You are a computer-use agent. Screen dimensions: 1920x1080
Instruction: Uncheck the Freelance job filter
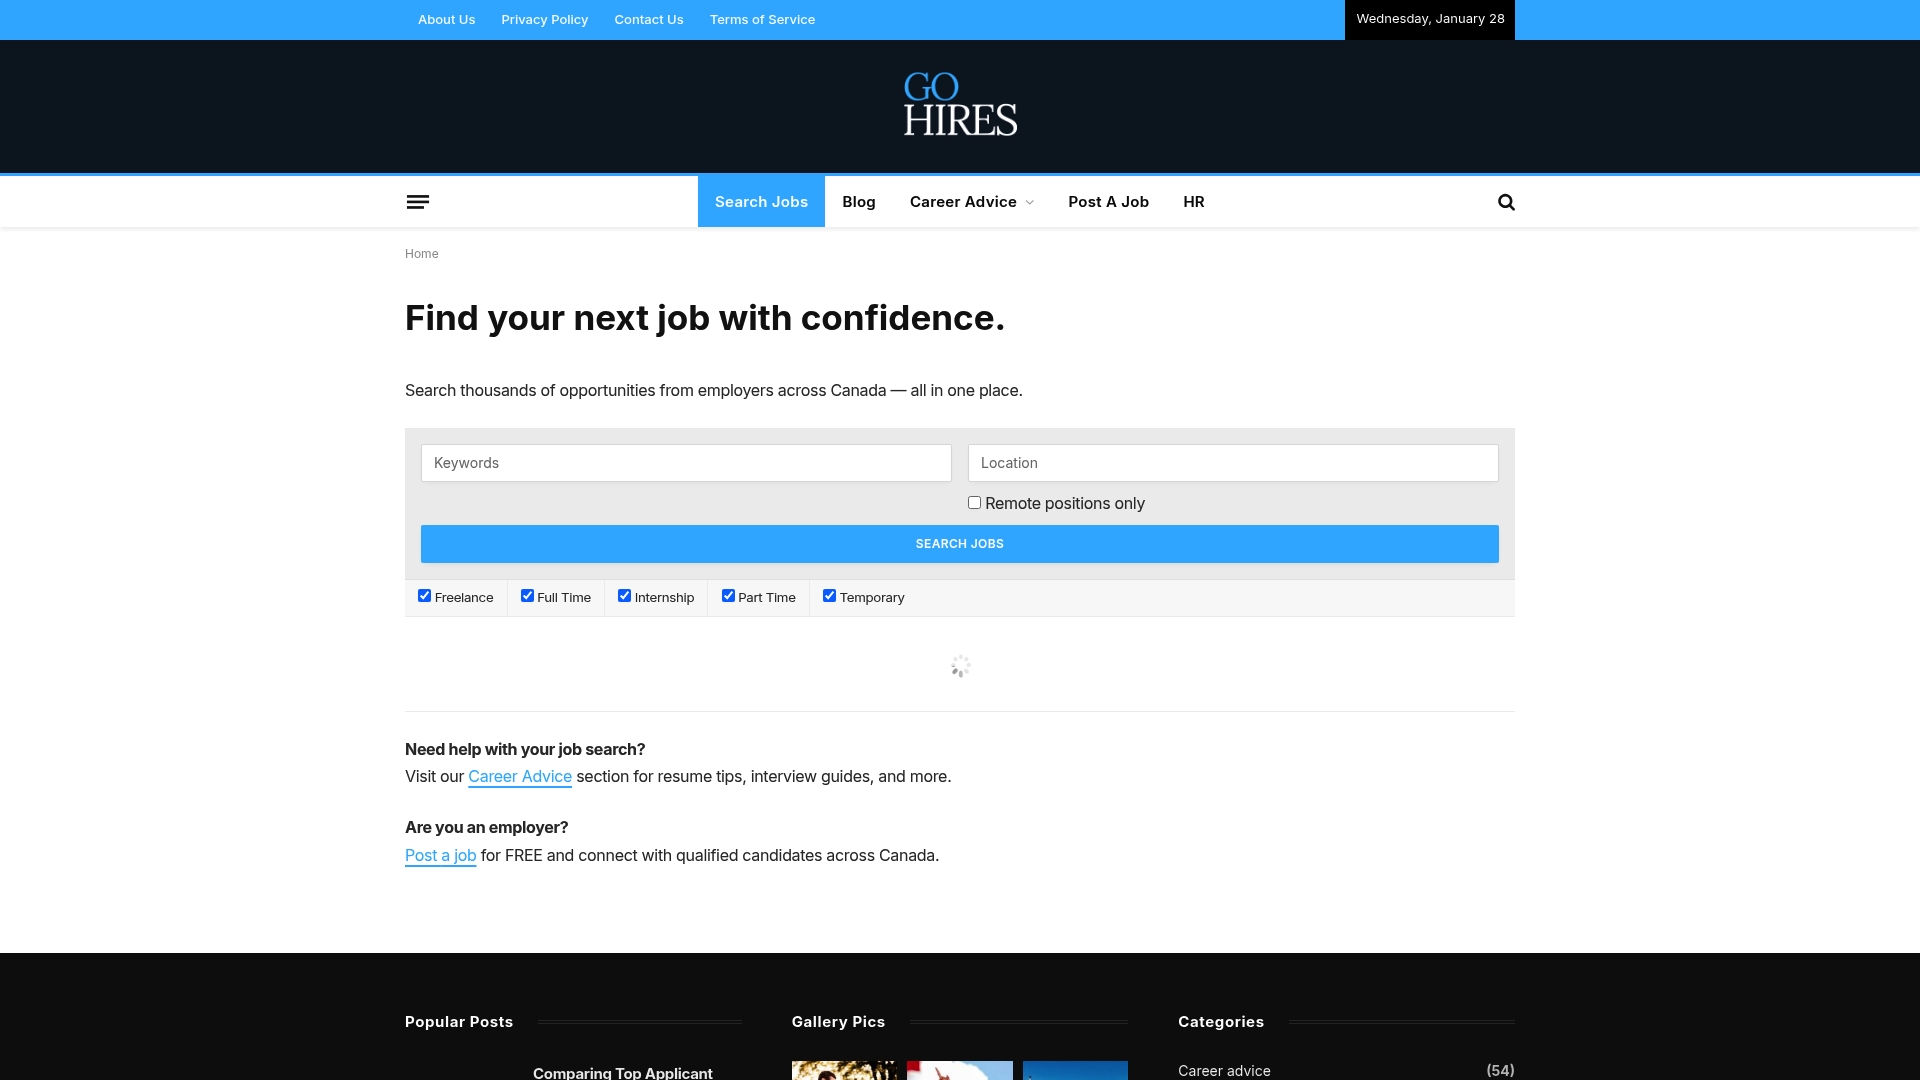click(424, 595)
